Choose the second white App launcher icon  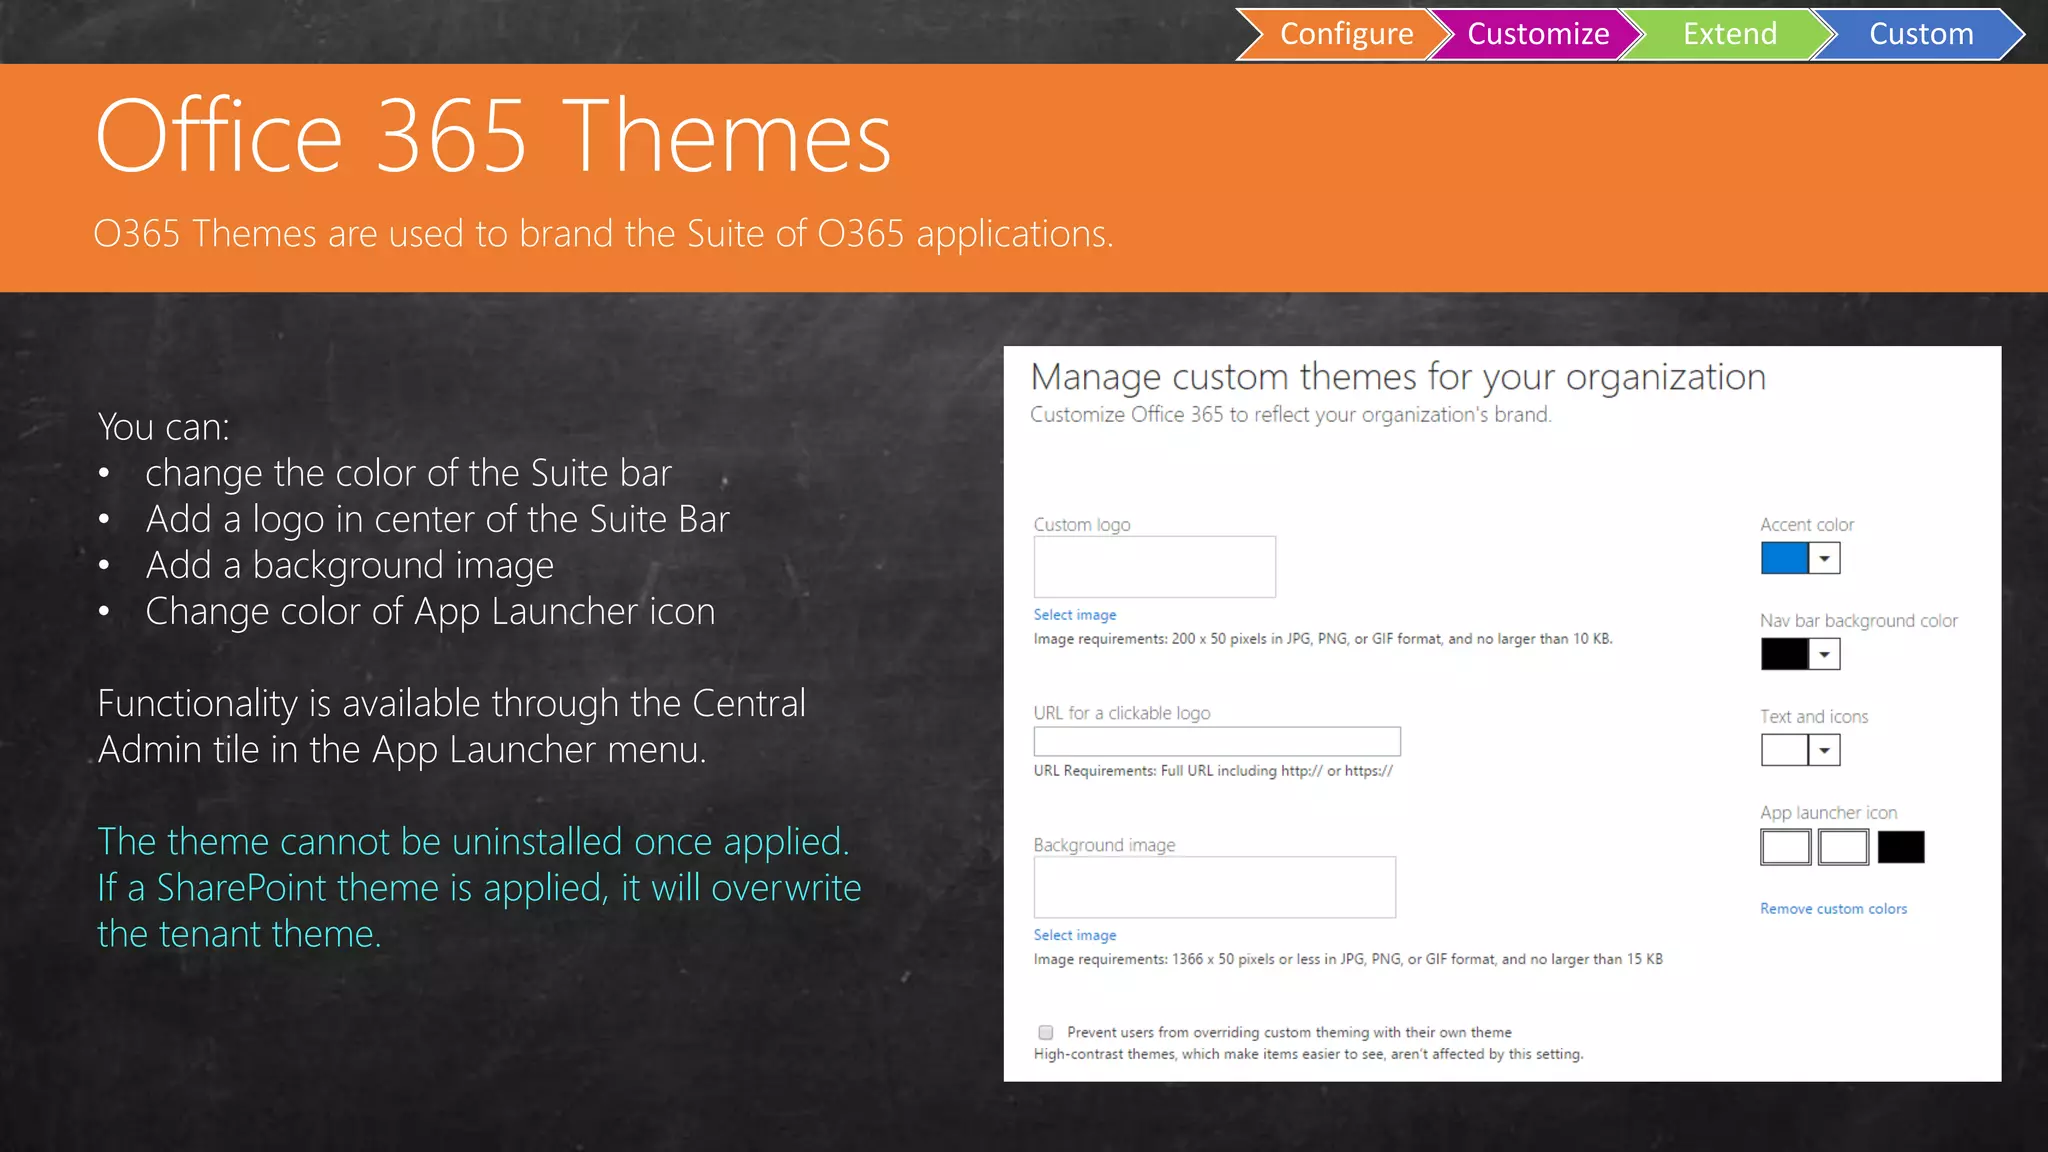pyautogui.click(x=1843, y=847)
